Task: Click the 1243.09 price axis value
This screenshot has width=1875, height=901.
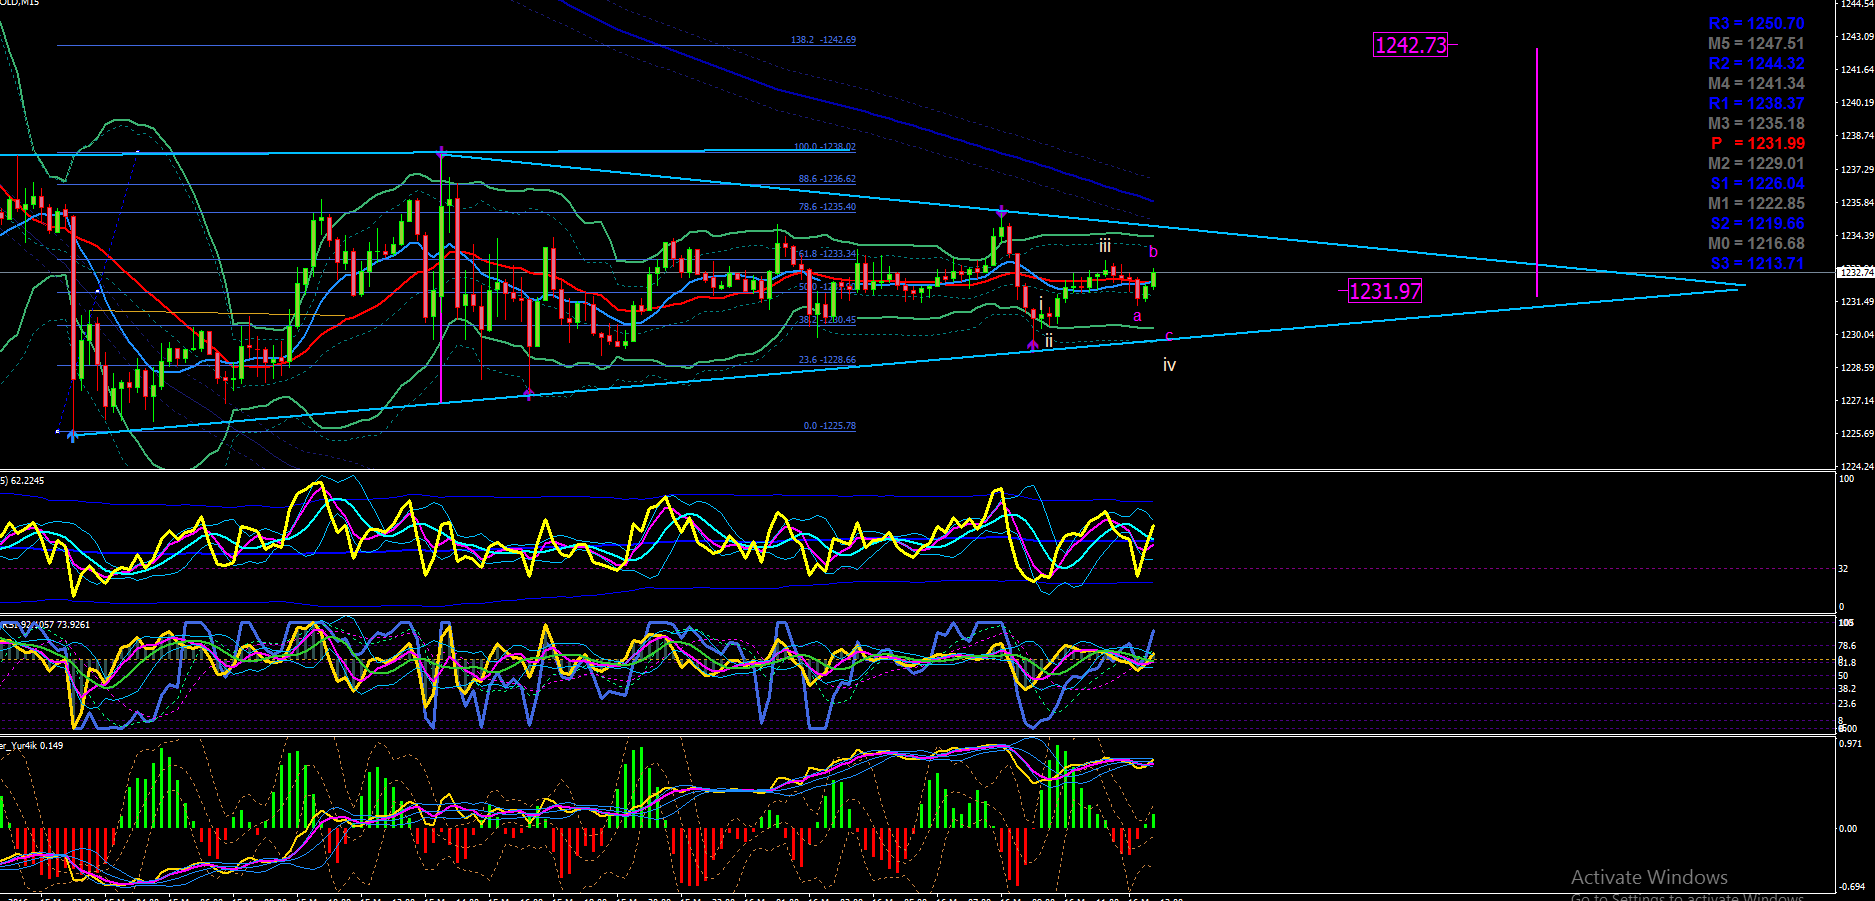Action: tap(1856, 37)
